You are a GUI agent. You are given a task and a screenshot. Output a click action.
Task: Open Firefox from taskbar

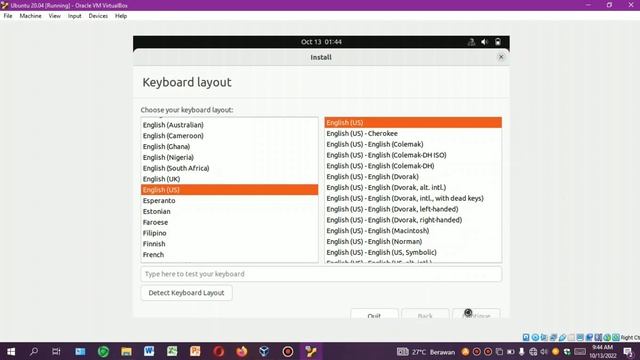[x=242, y=351]
